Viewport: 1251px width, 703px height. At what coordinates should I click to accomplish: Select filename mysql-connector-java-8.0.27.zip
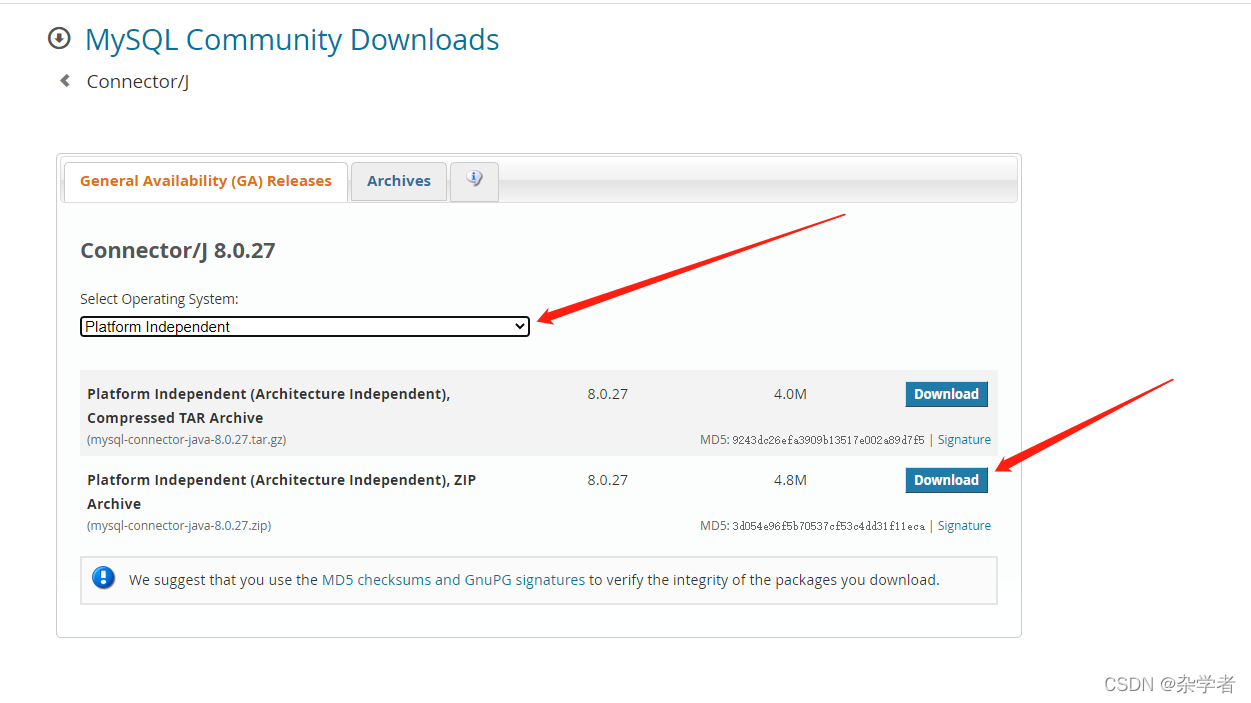(x=179, y=526)
